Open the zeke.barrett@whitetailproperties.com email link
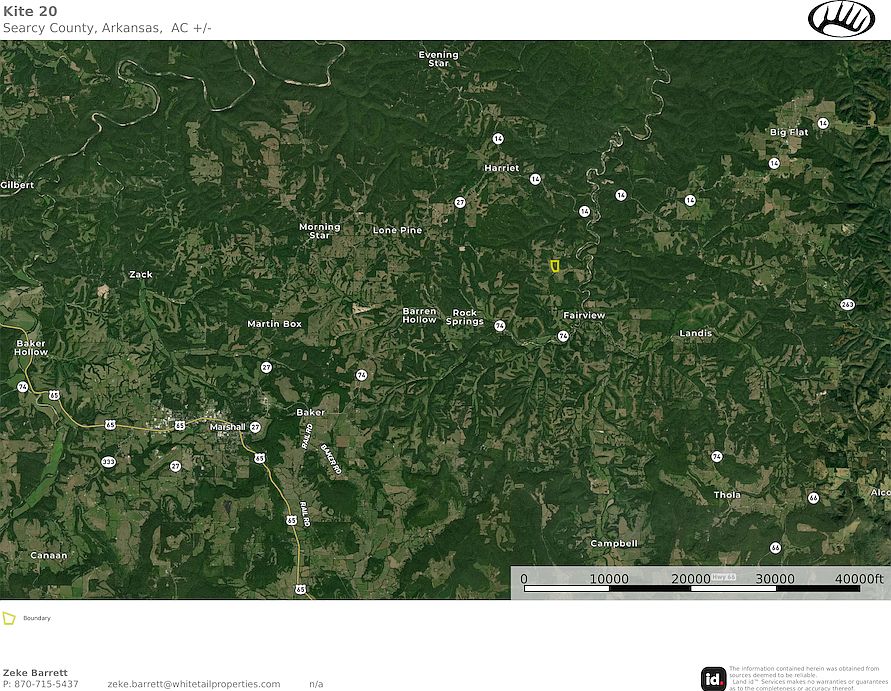The width and height of the screenshot is (891, 691). pos(194,684)
